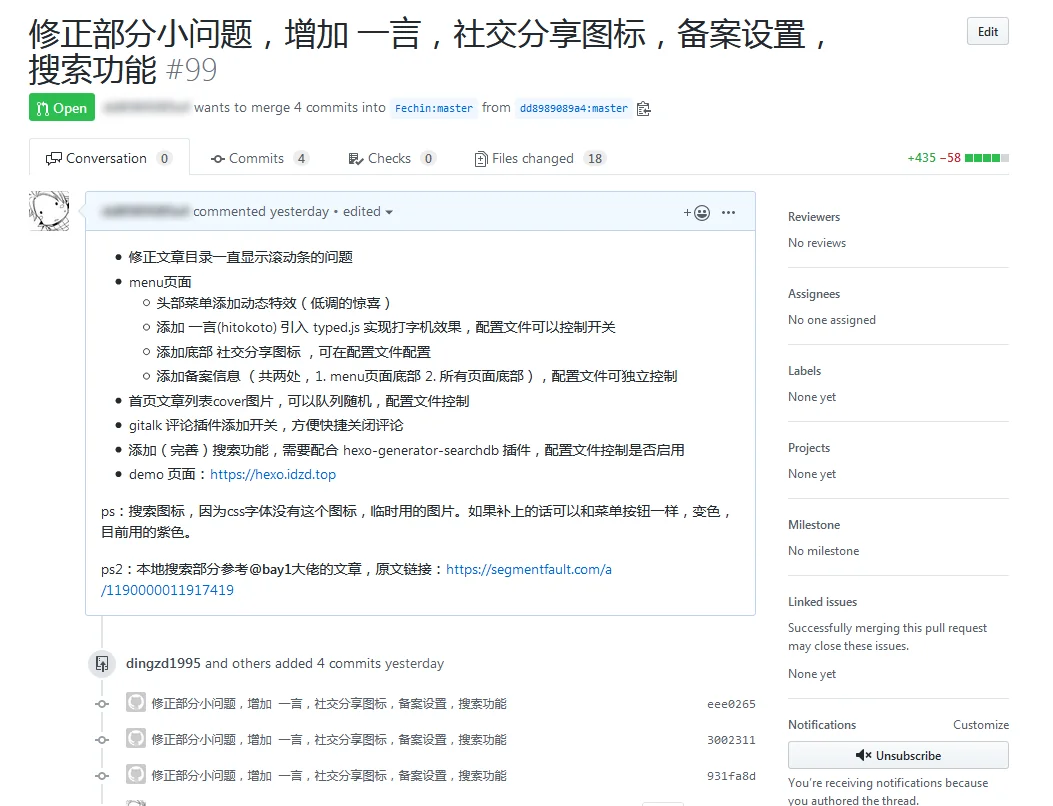Click the Assignees sidebar heading
This screenshot has height=806, width=1053.
(x=814, y=294)
